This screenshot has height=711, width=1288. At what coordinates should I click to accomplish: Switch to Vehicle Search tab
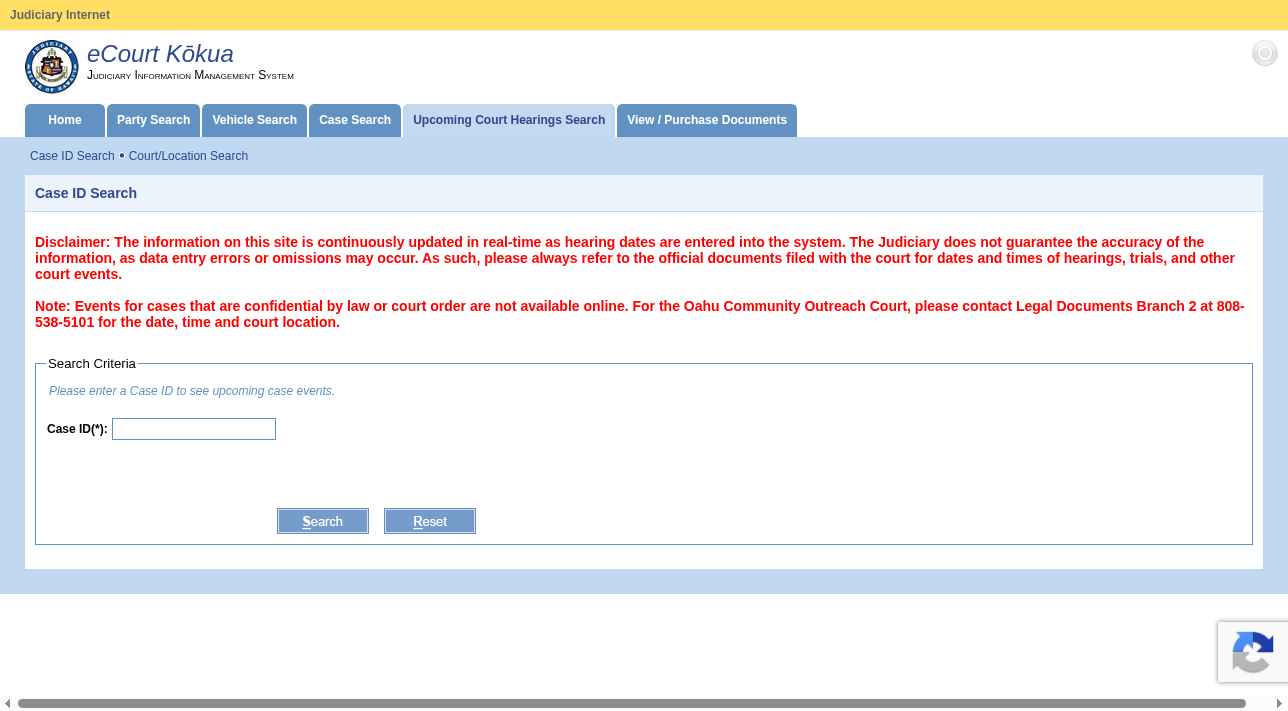coord(254,120)
